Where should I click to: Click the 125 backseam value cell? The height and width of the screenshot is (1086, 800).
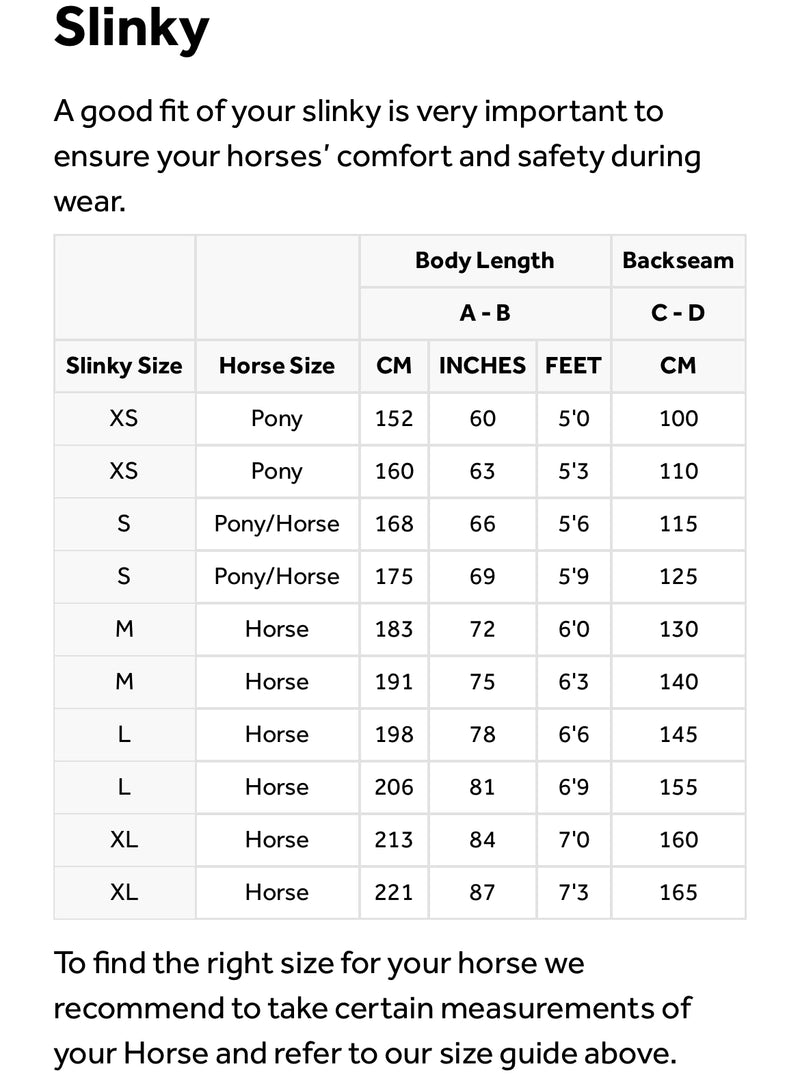(678, 577)
